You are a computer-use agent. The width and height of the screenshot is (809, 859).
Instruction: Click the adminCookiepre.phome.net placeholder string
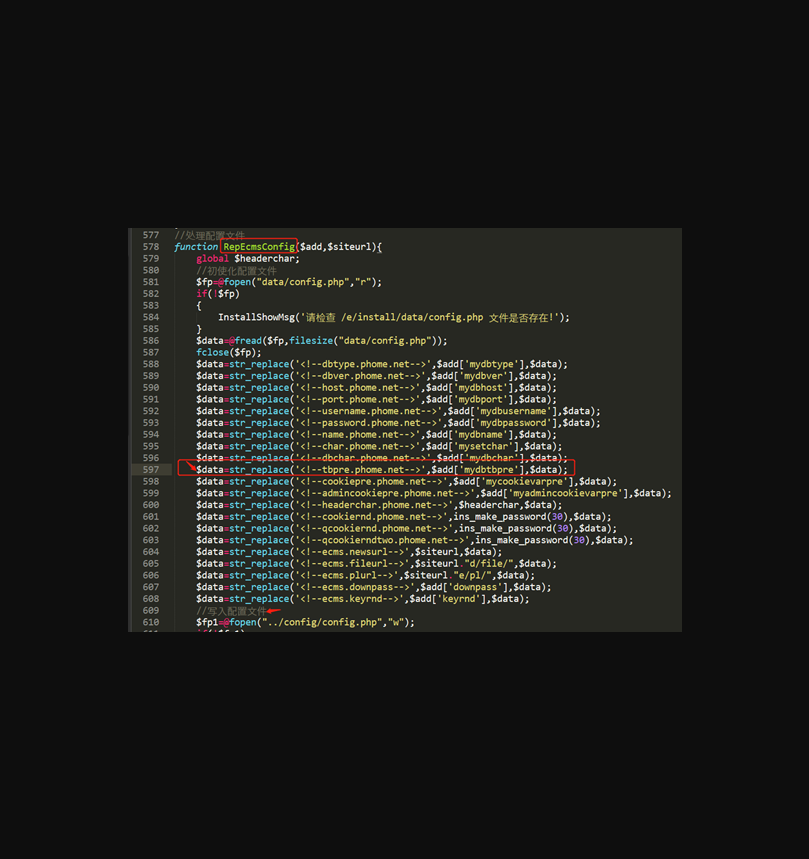378,493
